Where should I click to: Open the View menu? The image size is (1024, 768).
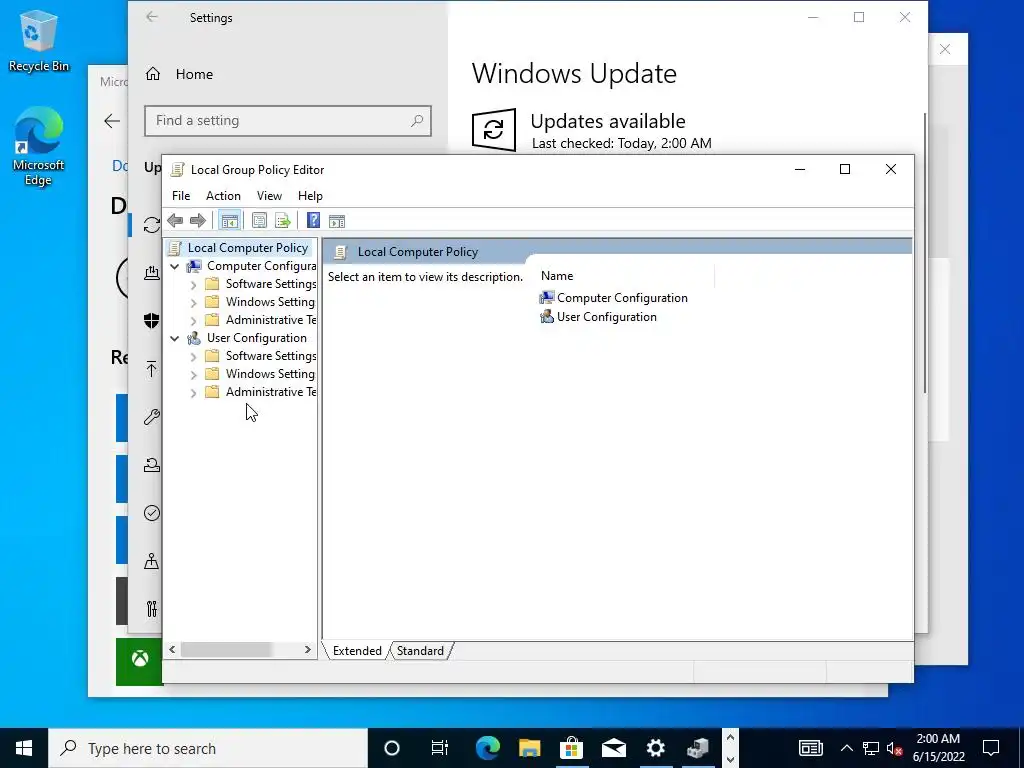pos(269,196)
